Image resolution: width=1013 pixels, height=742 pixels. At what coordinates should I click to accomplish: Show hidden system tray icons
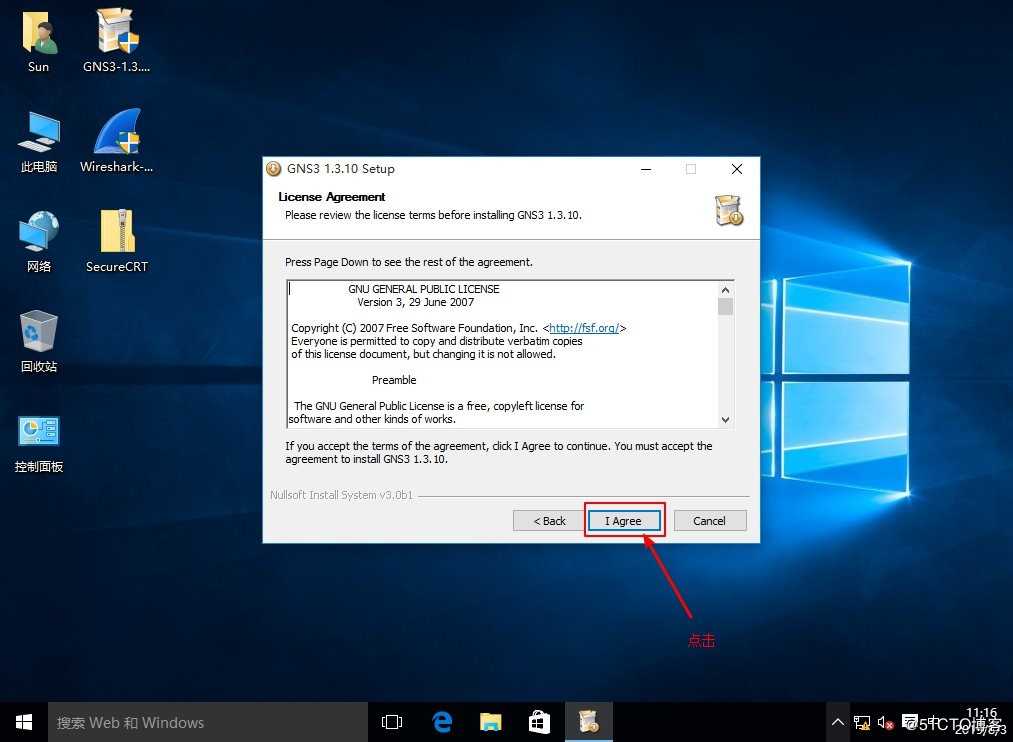(838, 722)
